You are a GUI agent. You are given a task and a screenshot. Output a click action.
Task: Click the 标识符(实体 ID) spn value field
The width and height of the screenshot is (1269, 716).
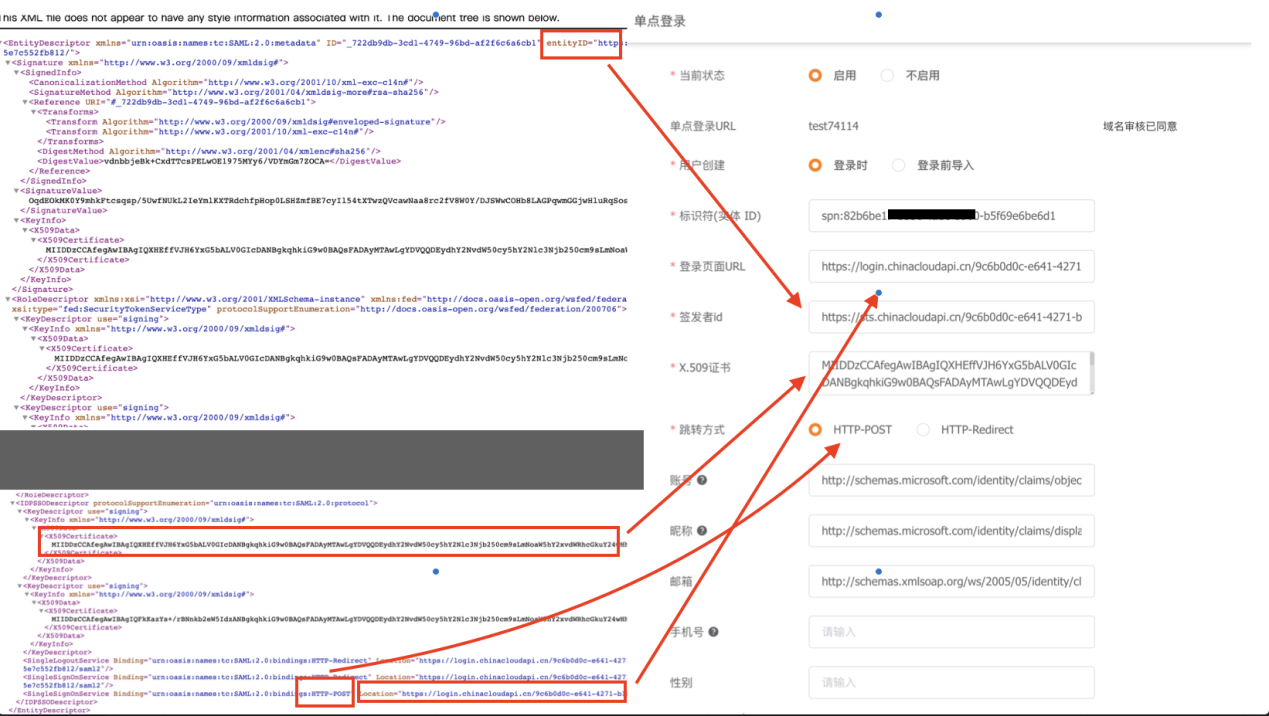[950, 215]
